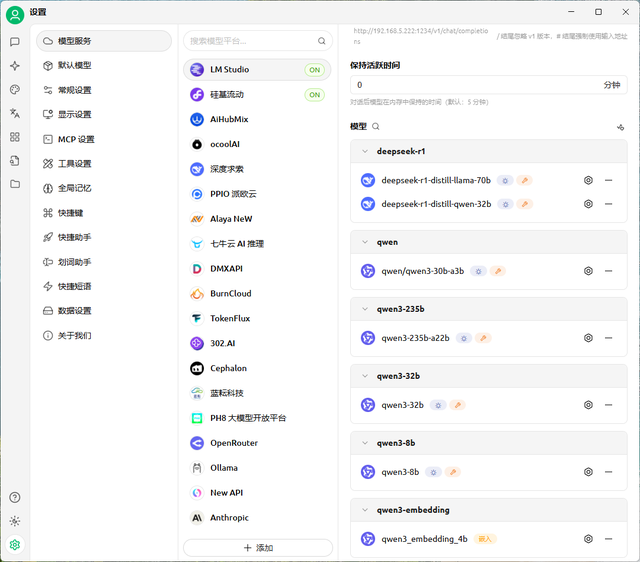Viewport: 640px width, 562px height.
Task: Open settings for qwen/qwen3-30b-a3b
Action: (588, 271)
